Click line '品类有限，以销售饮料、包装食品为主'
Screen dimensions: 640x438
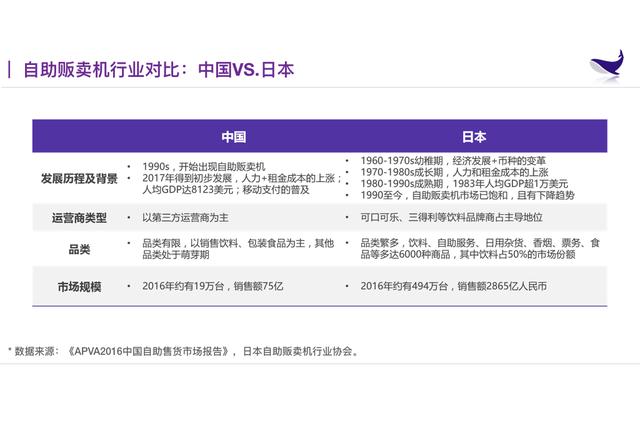(x=224, y=243)
